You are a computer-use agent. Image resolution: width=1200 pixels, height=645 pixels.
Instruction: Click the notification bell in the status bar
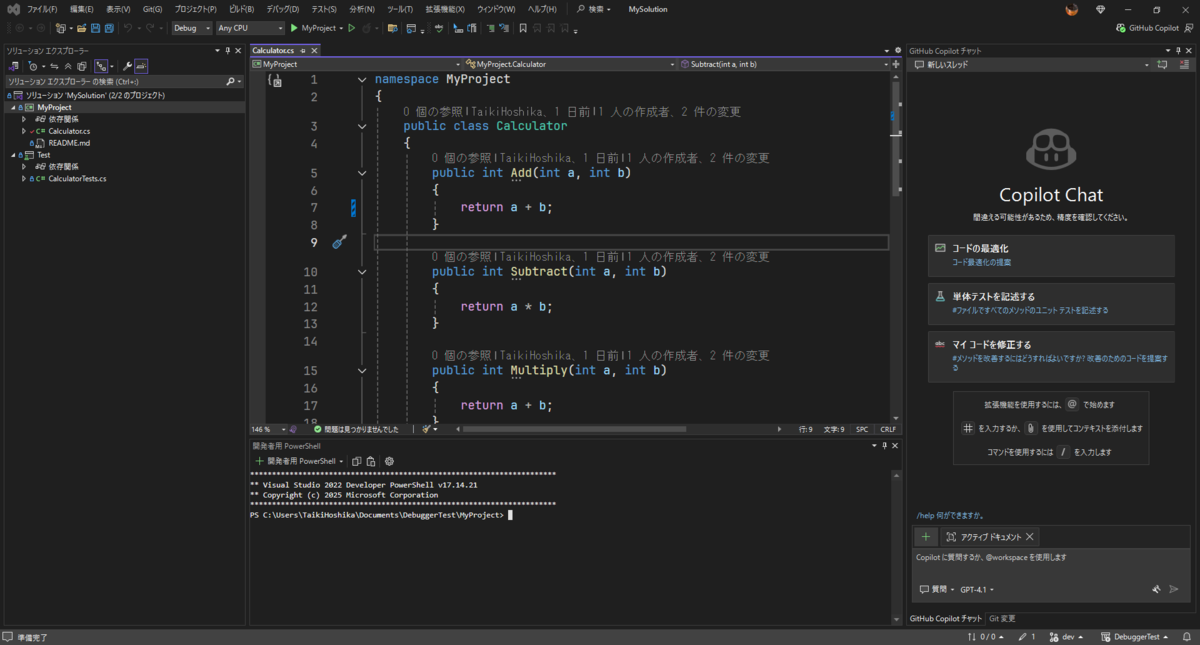pyautogui.click(x=1187, y=637)
